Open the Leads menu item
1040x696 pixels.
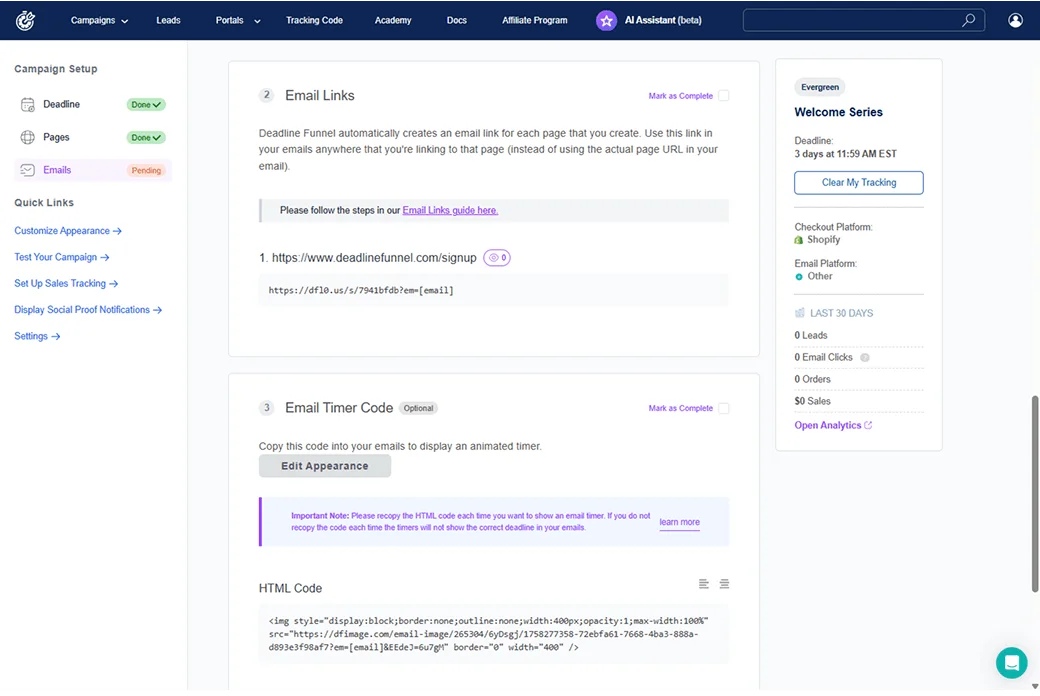[x=168, y=21]
